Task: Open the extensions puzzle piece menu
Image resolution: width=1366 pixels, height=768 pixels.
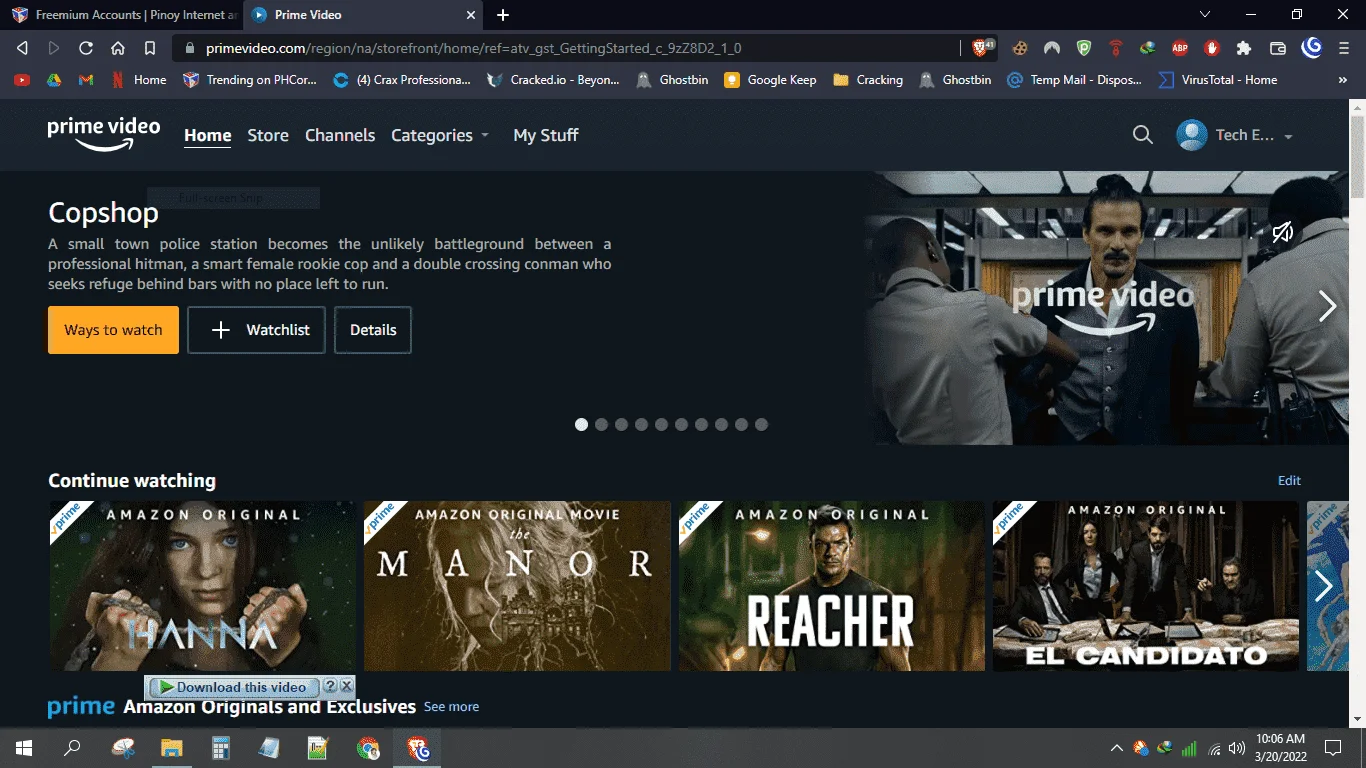Action: [x=1244, y=48]
